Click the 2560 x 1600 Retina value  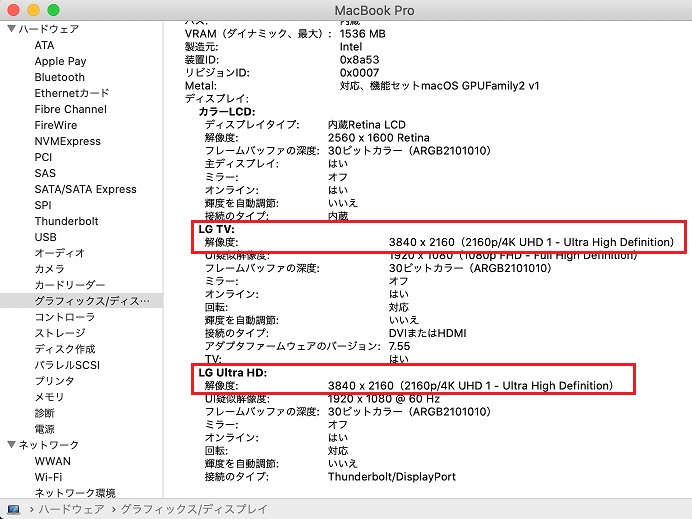(x=379, y=138)
